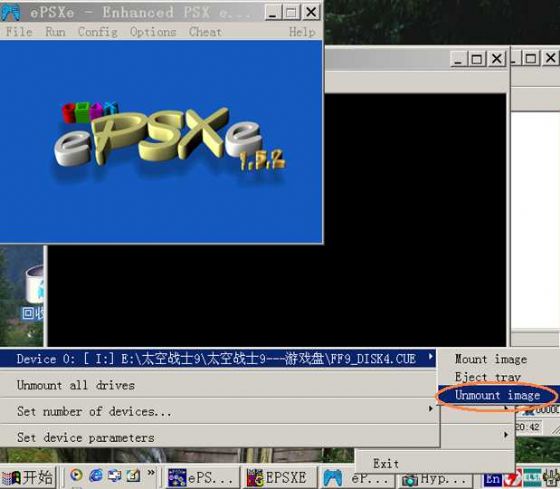560x489 pixels.
Task: Switch to the eP... gamepad taskbar button
Action: (358, 479)
